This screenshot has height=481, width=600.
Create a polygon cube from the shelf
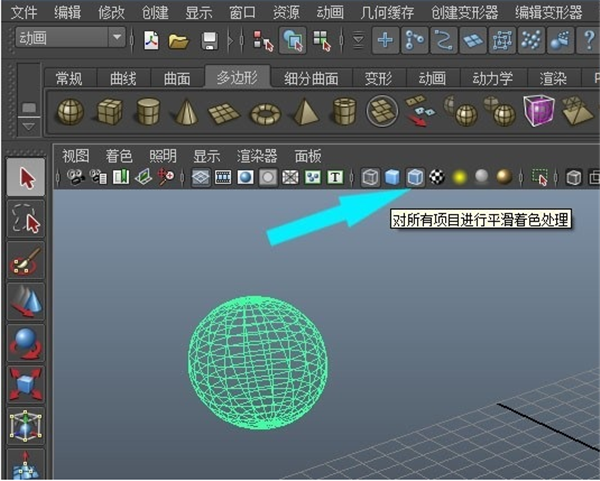point(109,111)
